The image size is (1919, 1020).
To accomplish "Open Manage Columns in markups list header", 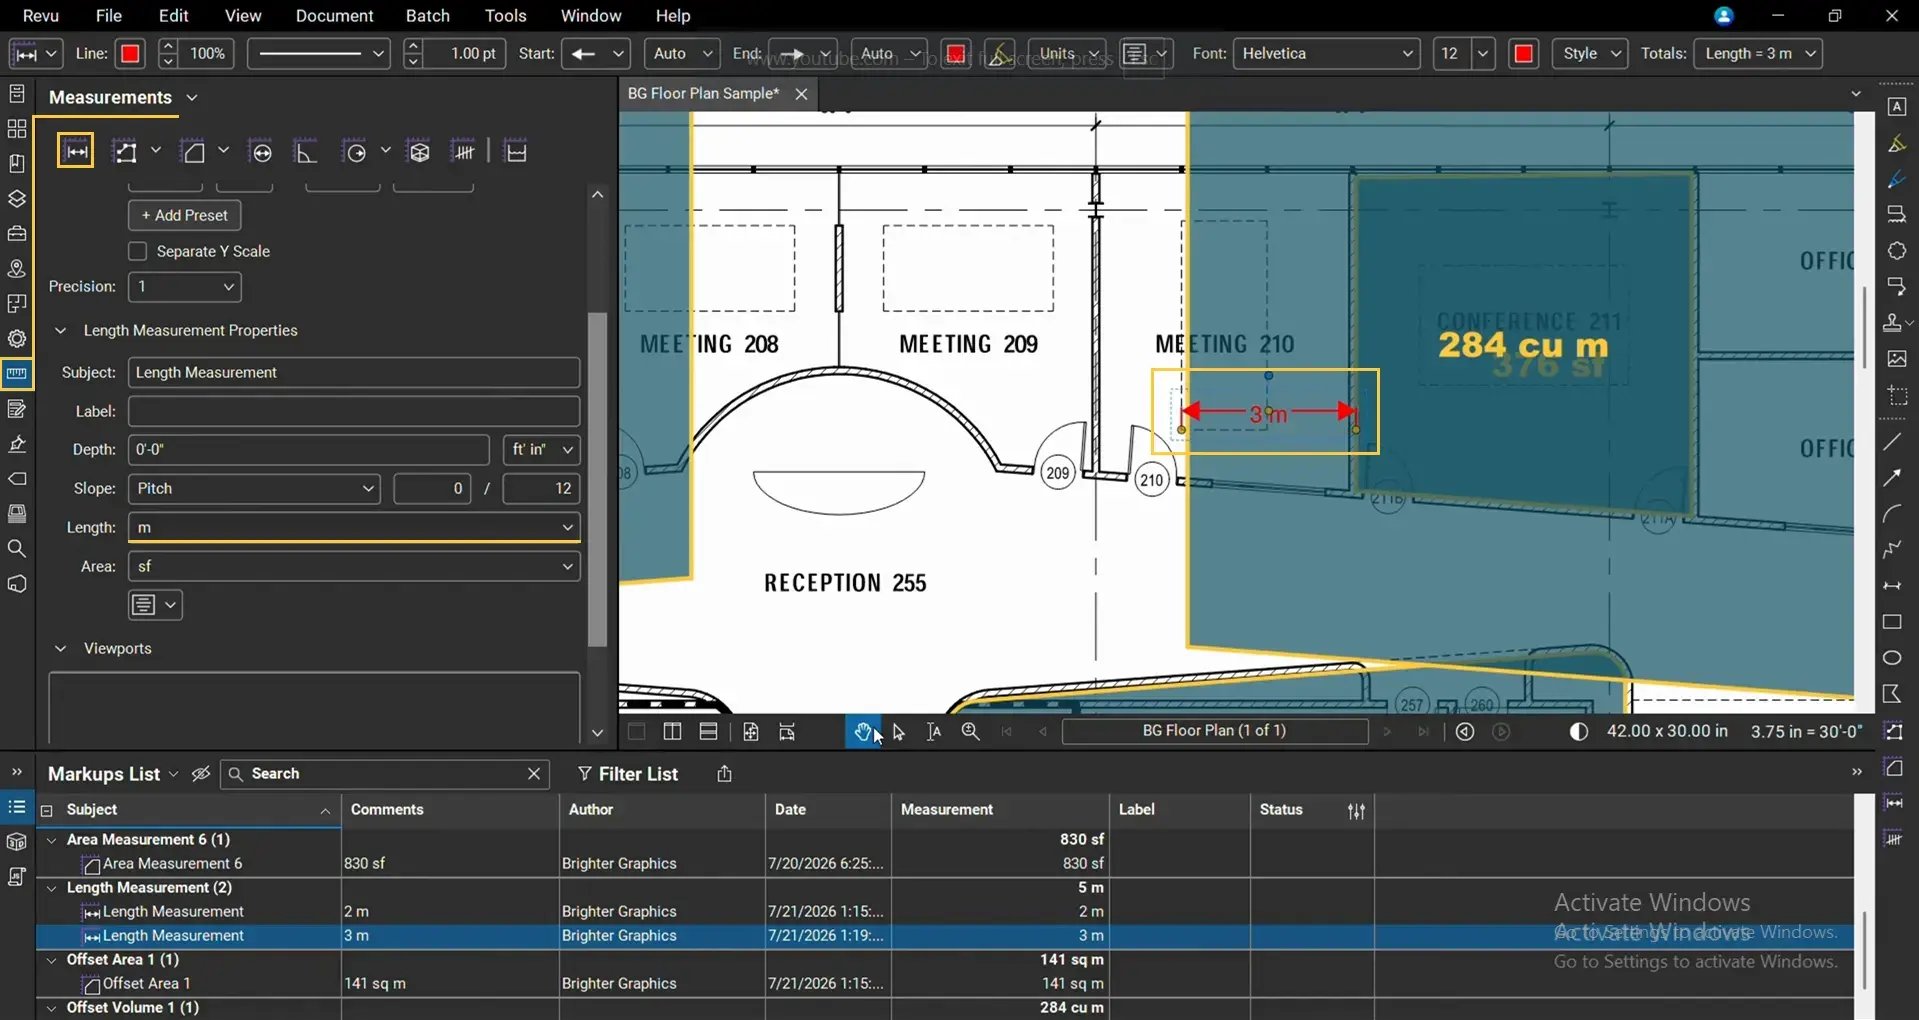I will click(x=1356, y=811).
